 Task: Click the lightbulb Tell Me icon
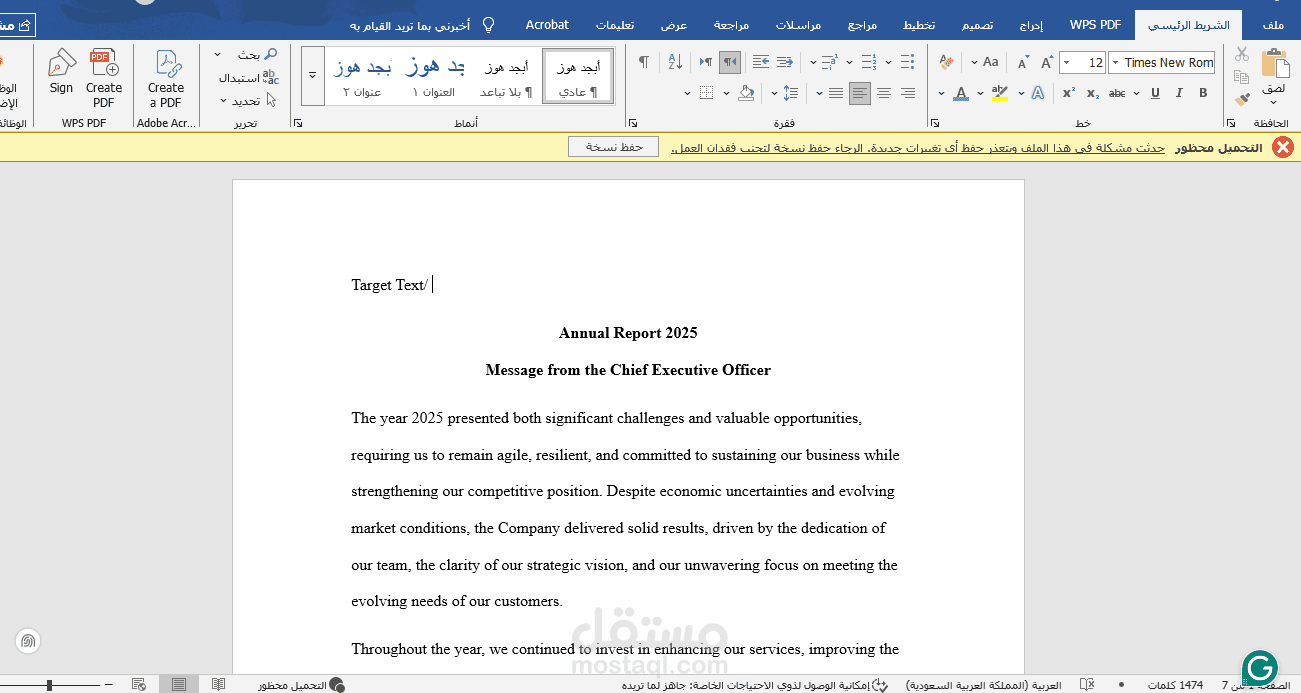[x=488, y=24]
